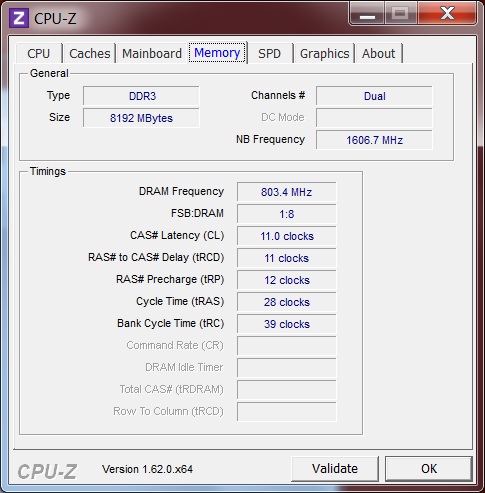Click the Validate button
This screenshot has height=493, width=485.
coord(335,469)
